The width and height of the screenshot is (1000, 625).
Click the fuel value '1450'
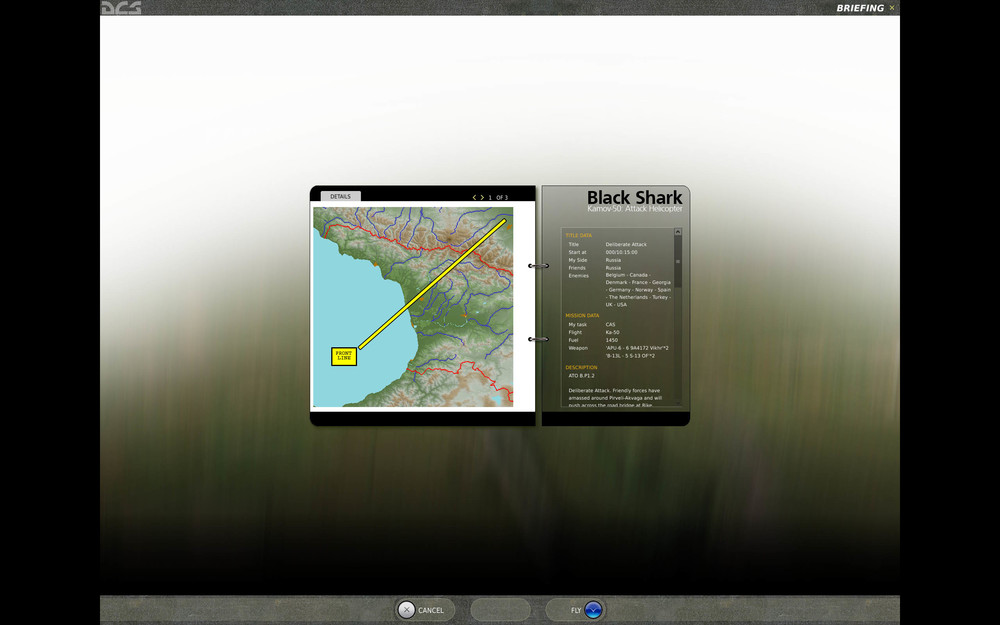coord(612,341)
